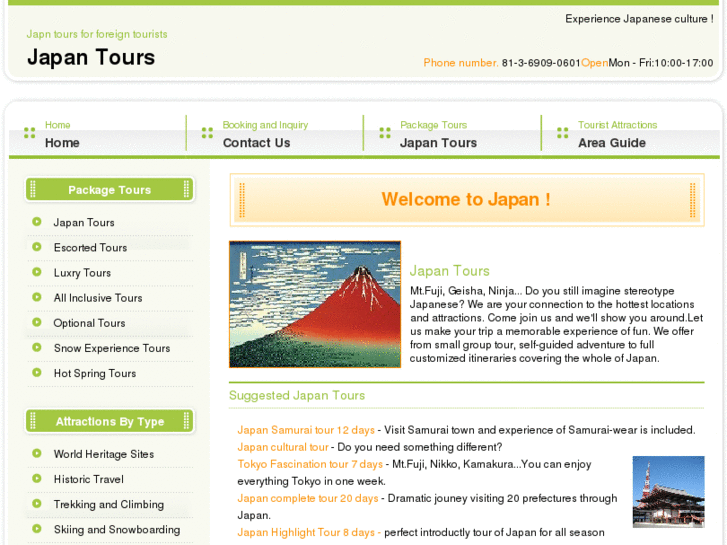Click the bullet icon beside Escorted Tours
This screenshot has height=545, width=727.
[37, 247]
